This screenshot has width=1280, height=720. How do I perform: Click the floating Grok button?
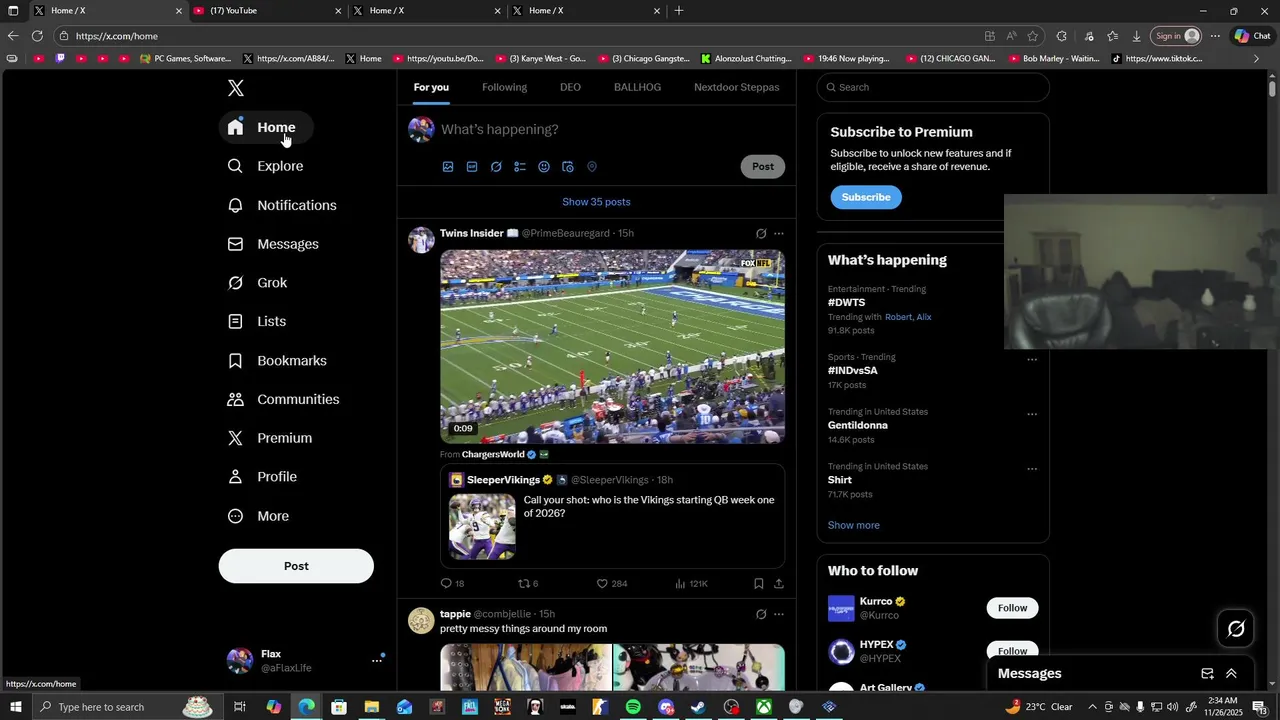1236,629
